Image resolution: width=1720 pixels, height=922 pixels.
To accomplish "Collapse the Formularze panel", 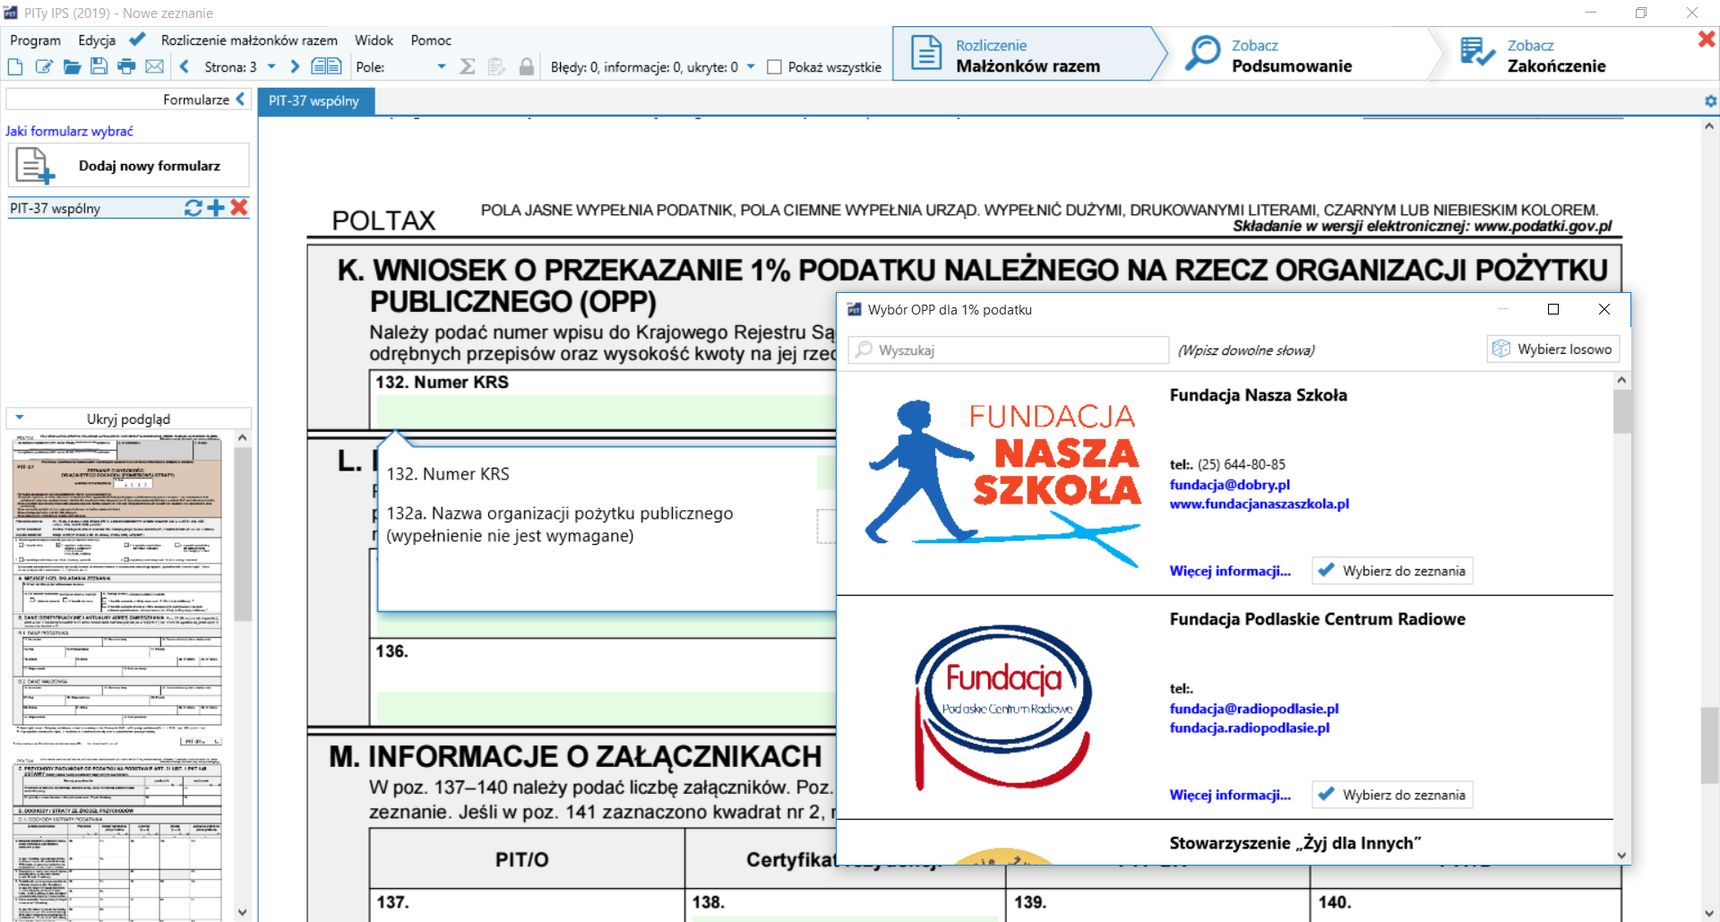I will (240, 99).
